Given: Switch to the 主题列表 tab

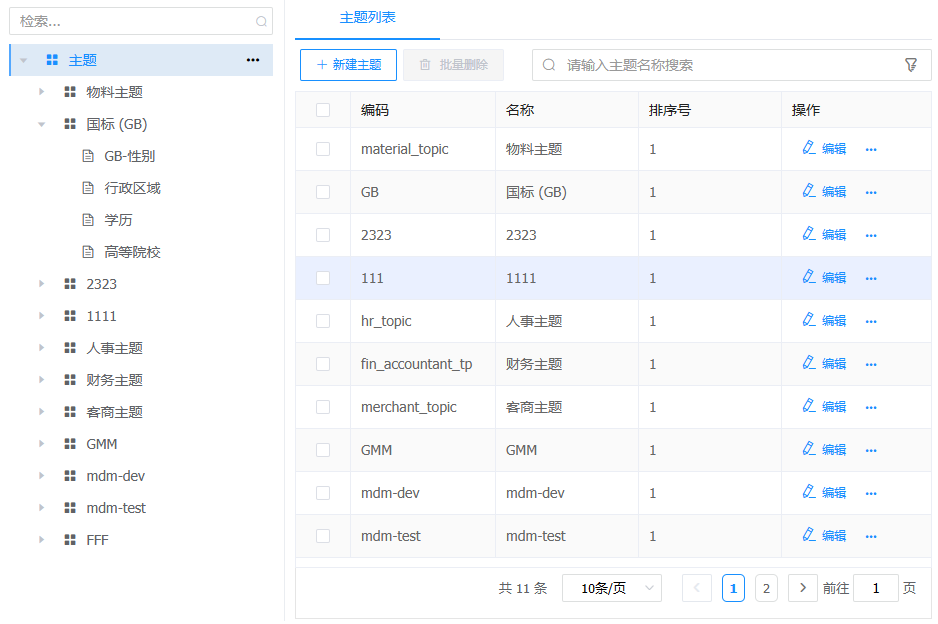Looking at the screenshot, I should point(367,18).
